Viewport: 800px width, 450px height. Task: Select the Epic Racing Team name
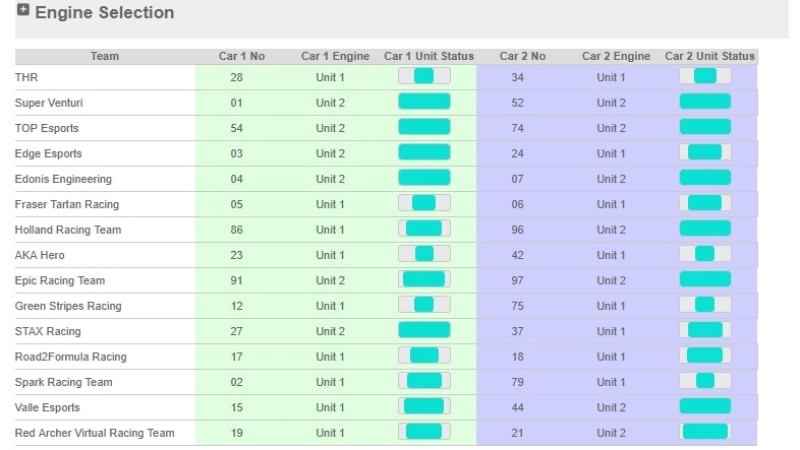pos(60,281)
